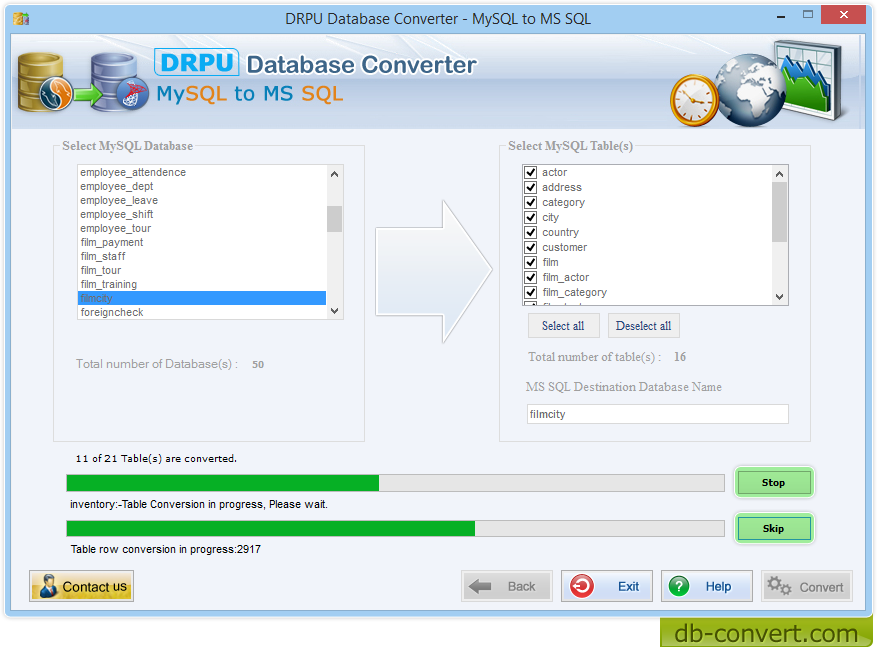The width and height of the screenshot is (877, 647).
Task: Uncheck the country table checkbox
Action: click(x=530, y=232)
